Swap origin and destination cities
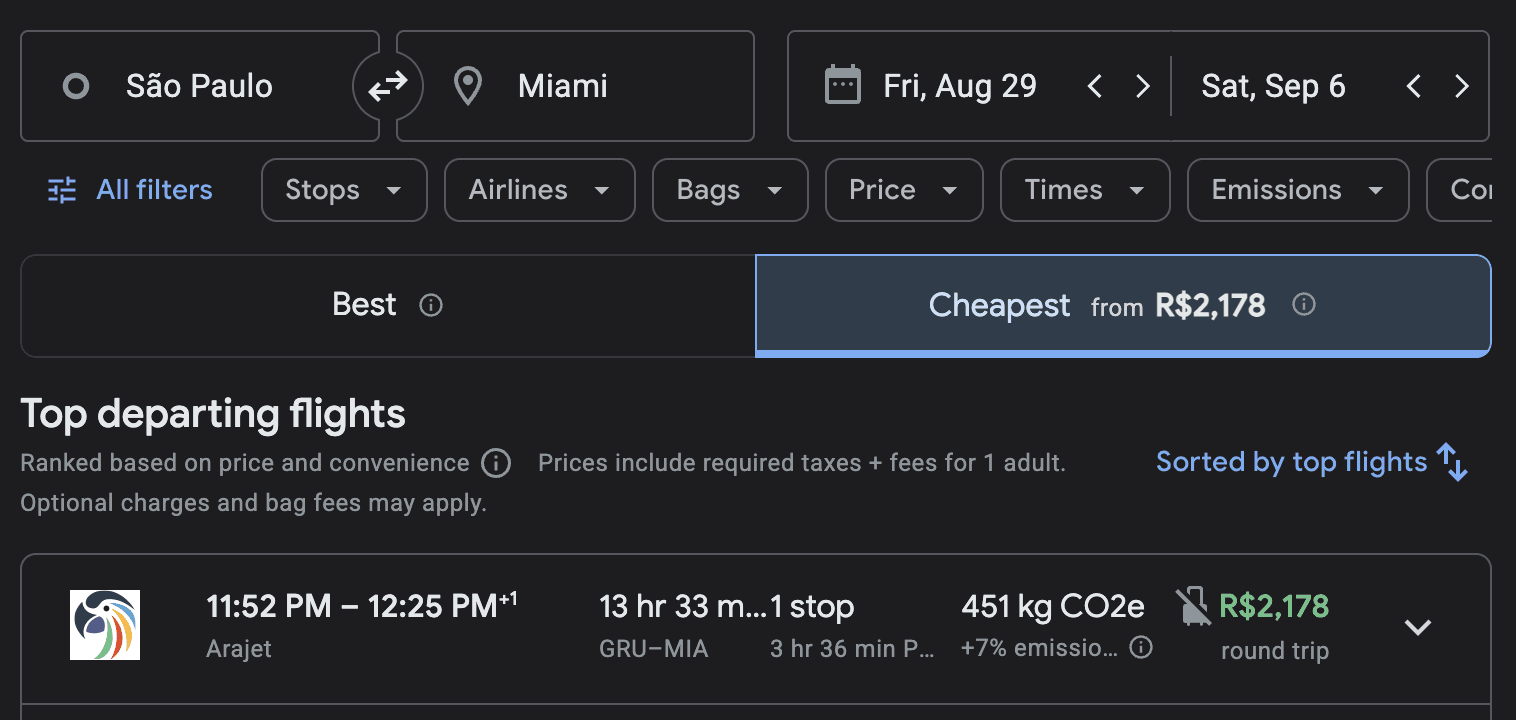The image size is (1516, 720). (388, 87)
